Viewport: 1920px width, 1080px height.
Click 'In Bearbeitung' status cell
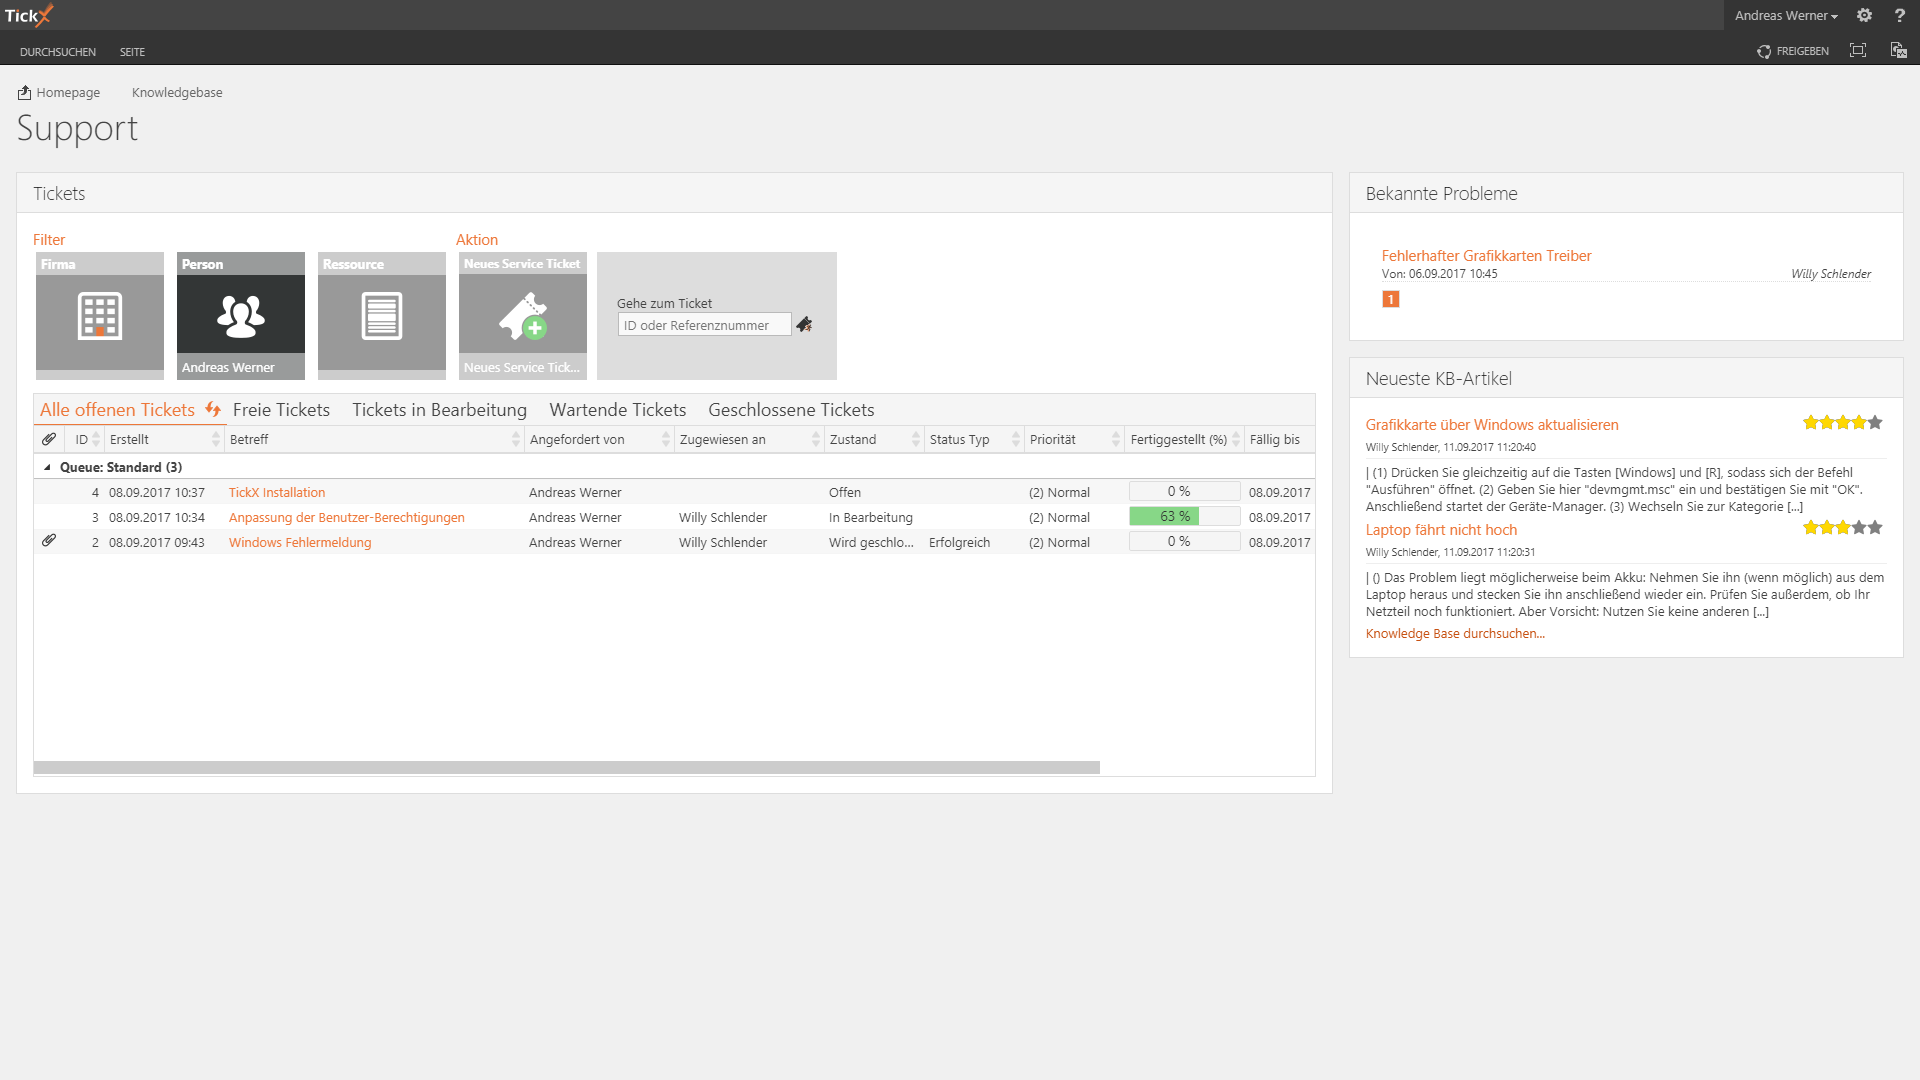tap(871, 517)
